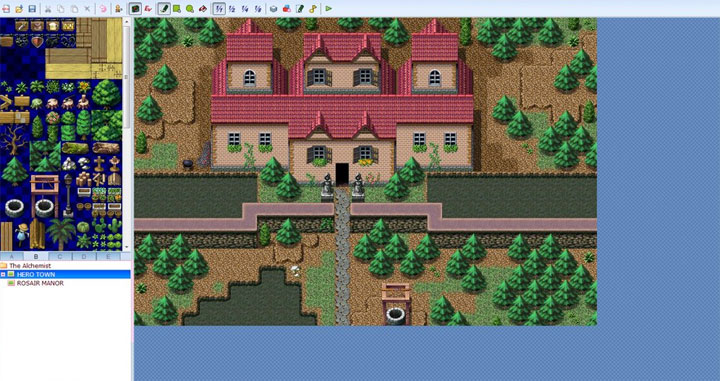Screen dimensions: 720x381
Task: Pick the pumpkin tile in palette
Action: tap(84, 227)
